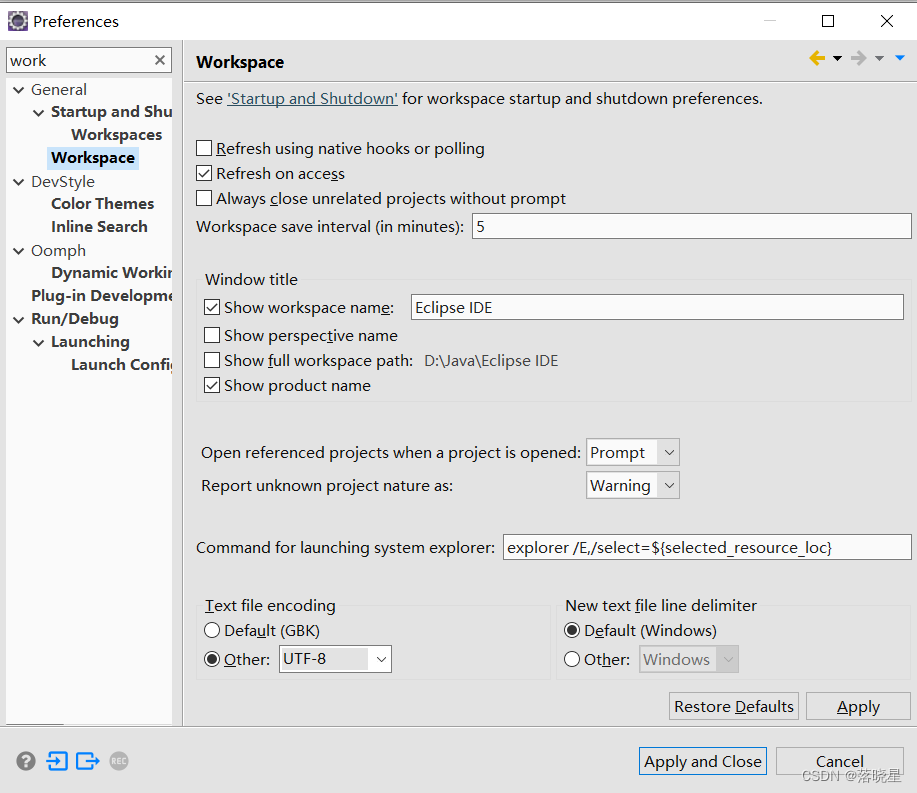The height and width of the screenshot is (793, 917).
Task: Select the Workspace tree item
Action: (x=93, y=158)
